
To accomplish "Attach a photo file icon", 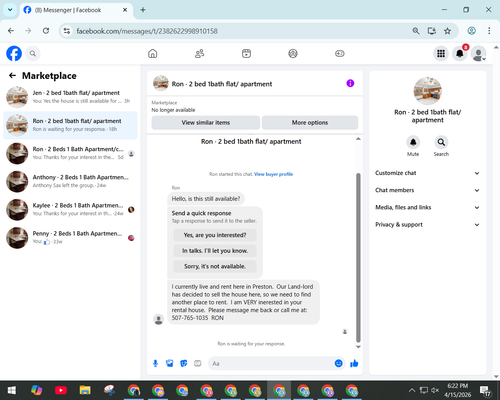I will (x=169, y=363).
